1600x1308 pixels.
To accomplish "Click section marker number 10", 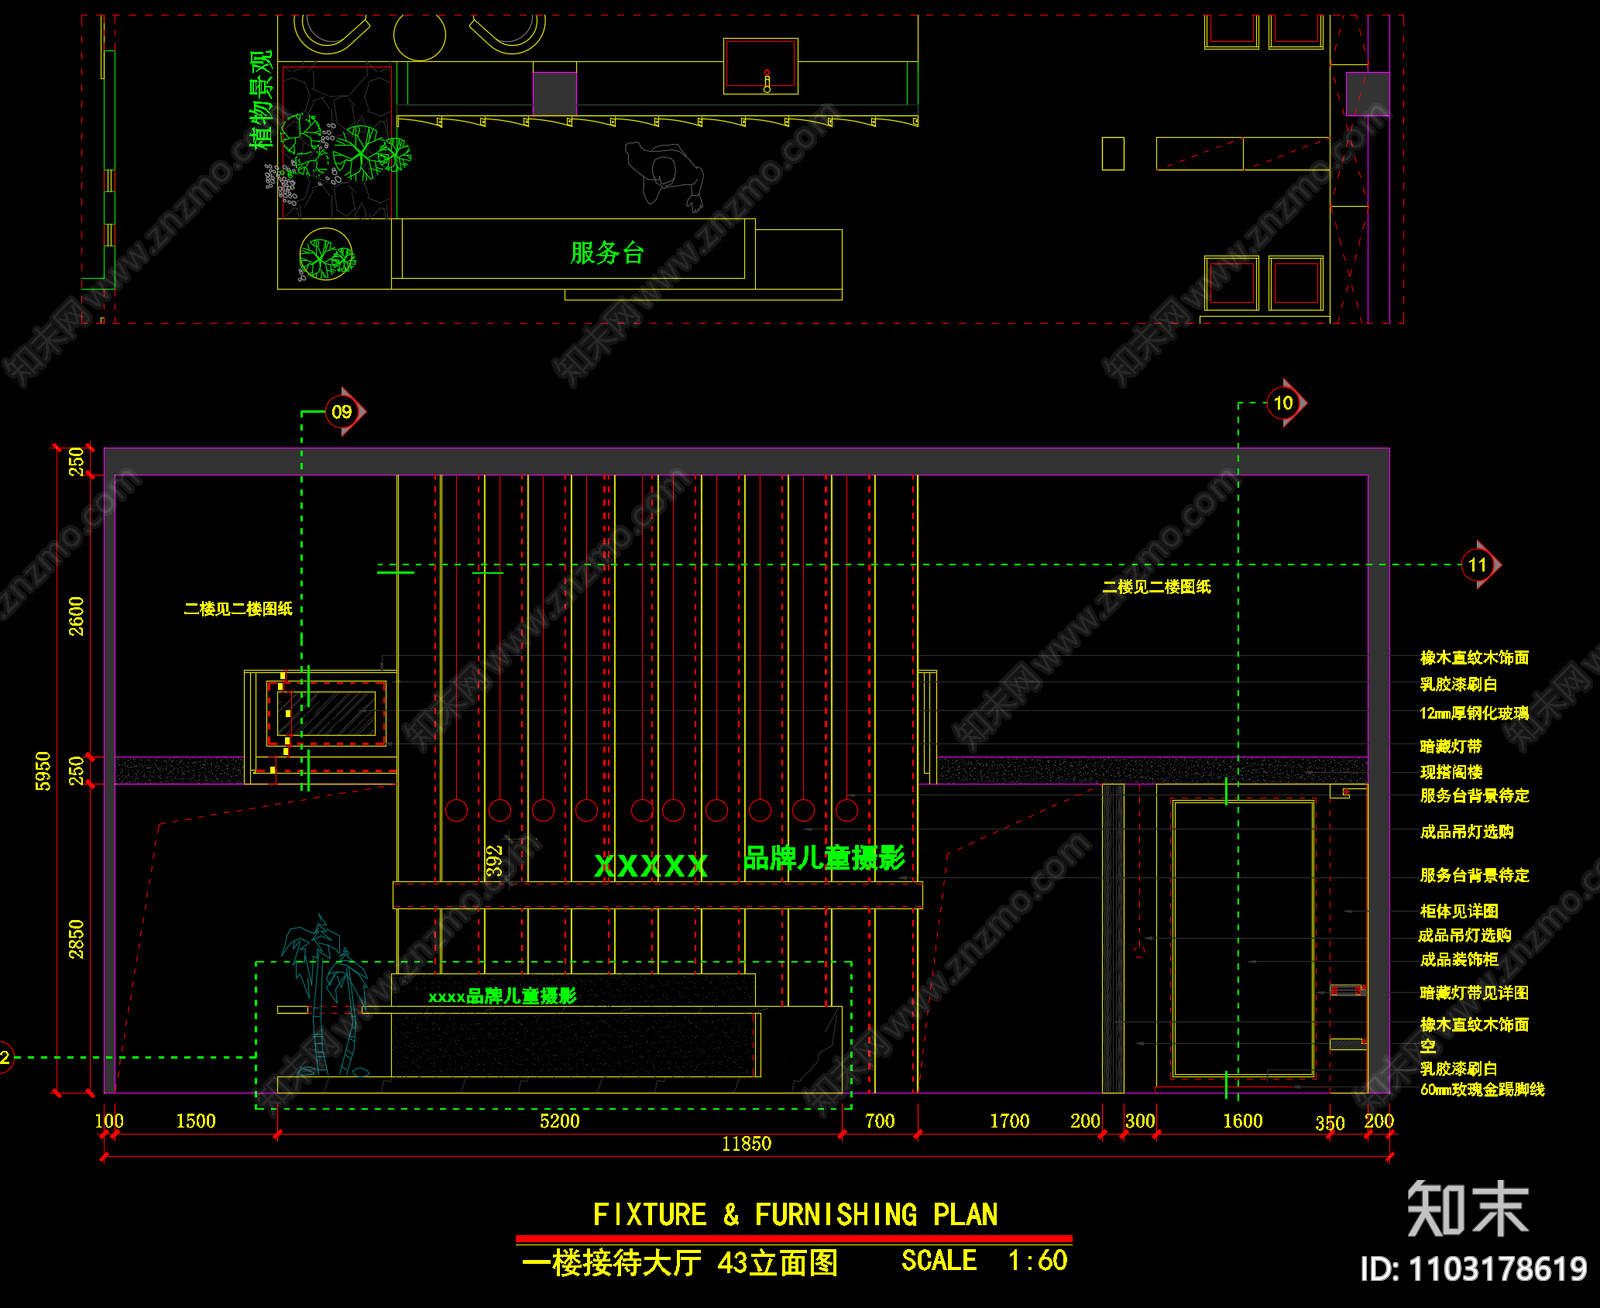I will 1284,403.
